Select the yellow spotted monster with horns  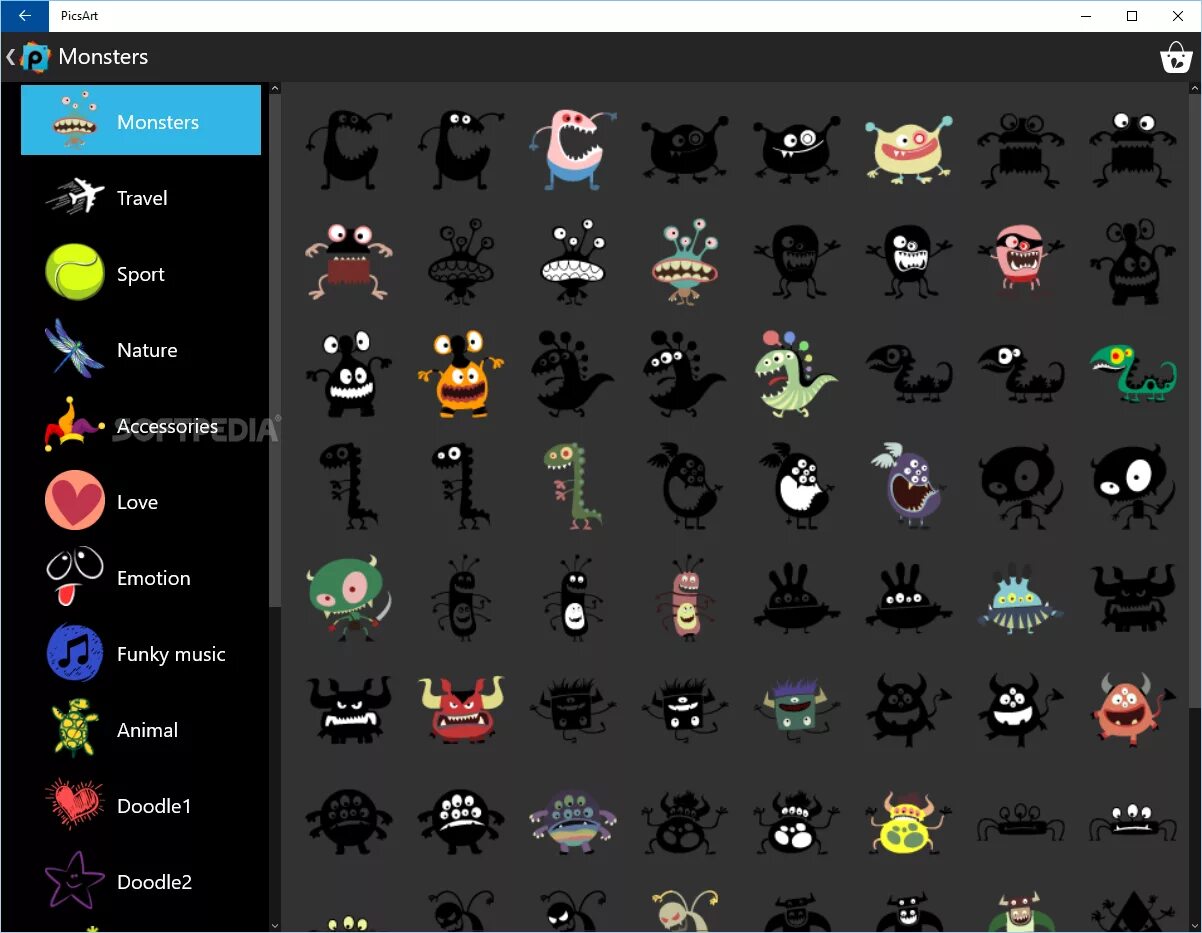[x=909, y=822]
